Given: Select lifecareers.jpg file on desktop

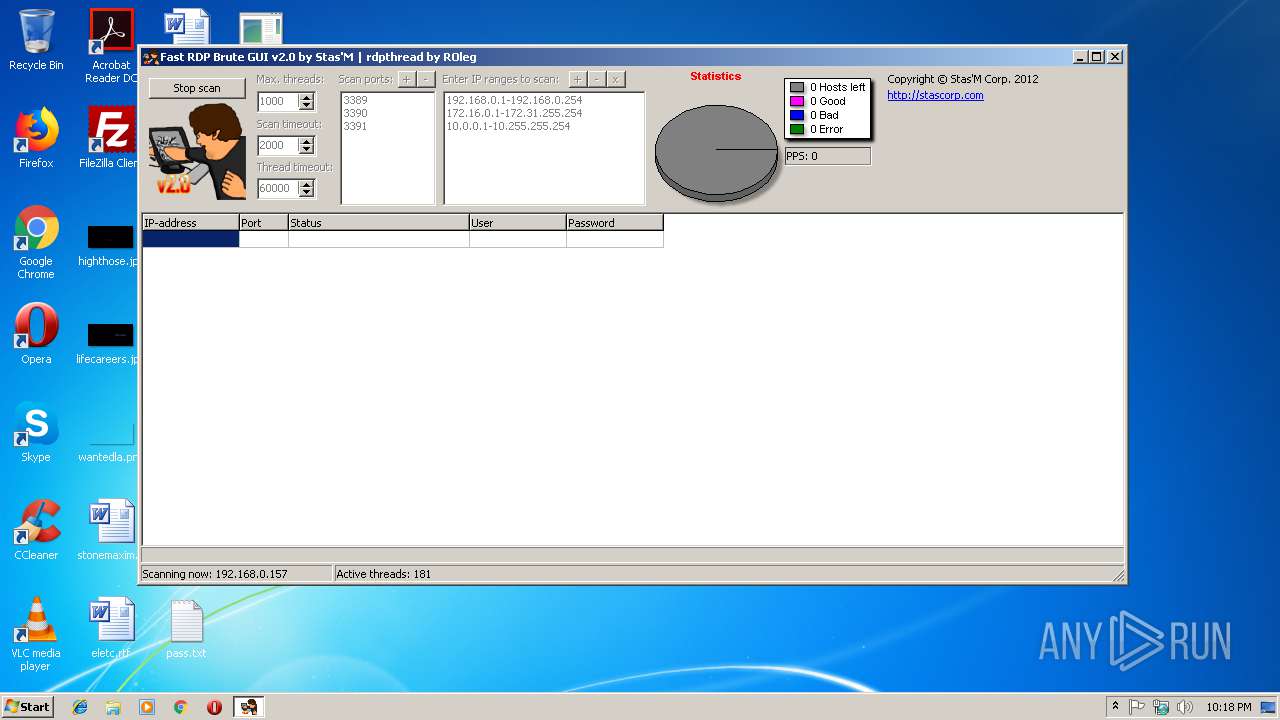Looking at the screenshot, I should [x=110, y=344].
